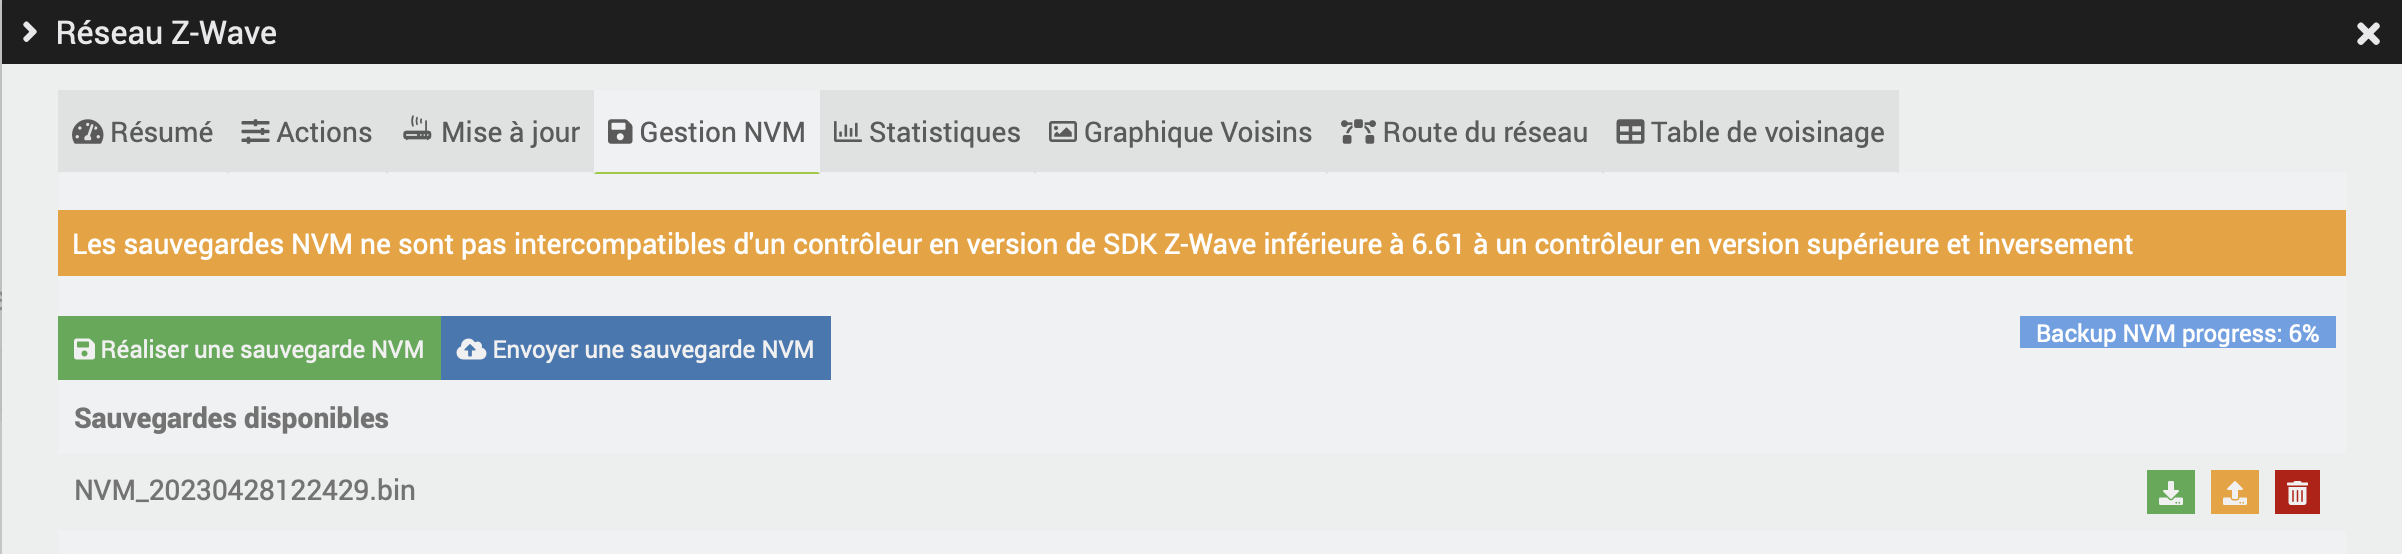This screenshot has height=554, width=2402.
Task: Click the image icon beside Graphique Voisins
Action: click(x=1062, y=132)
